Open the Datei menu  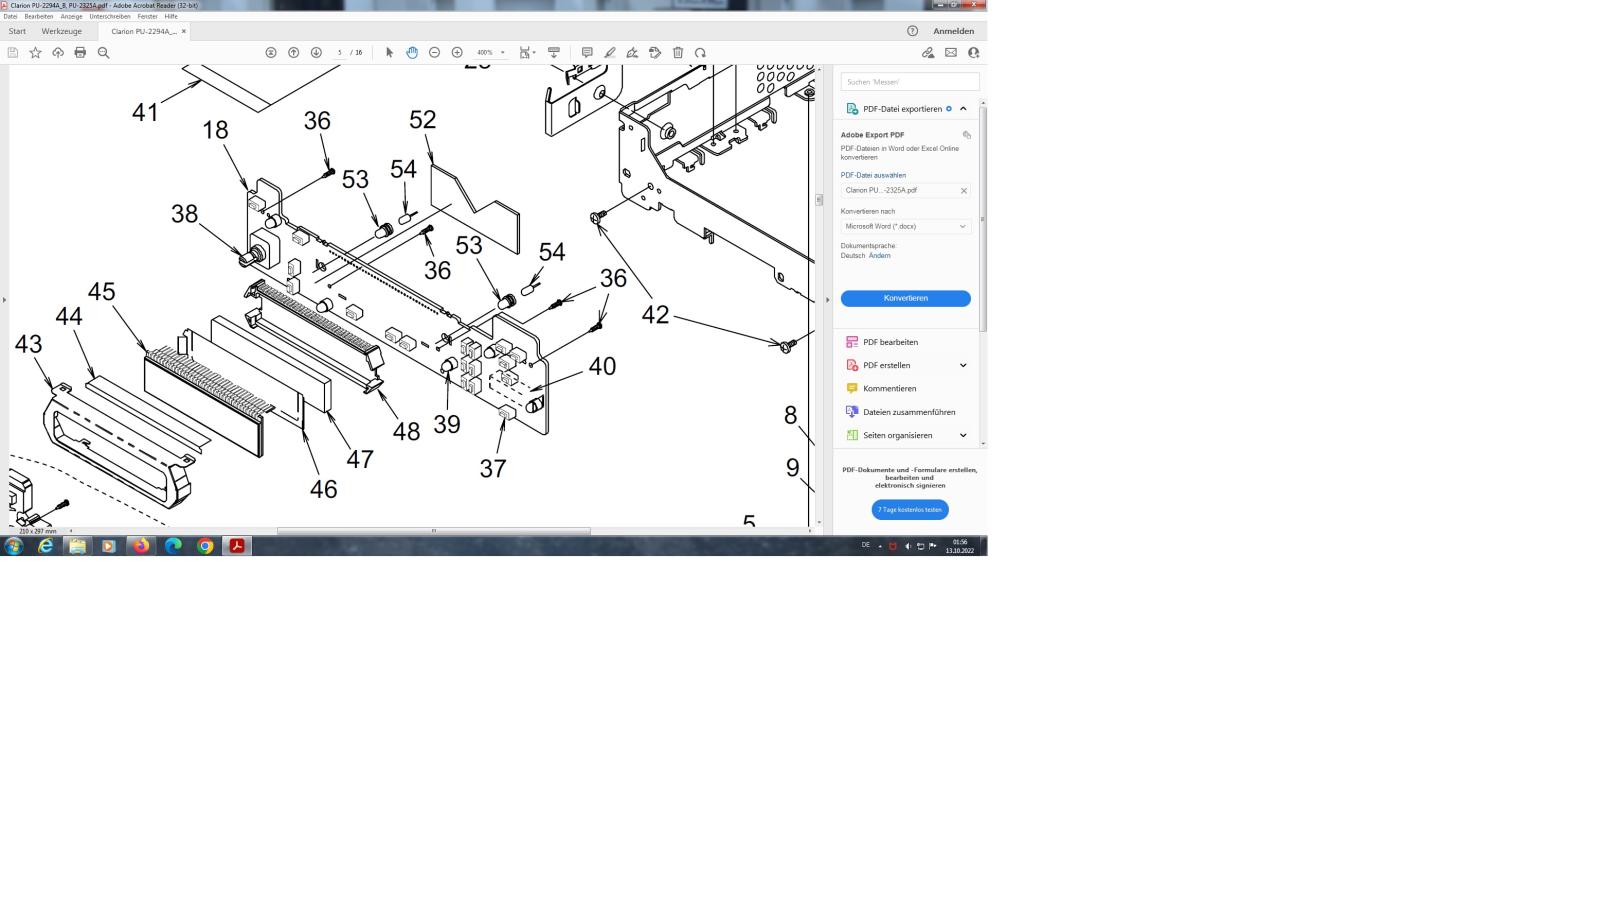tap(10, 16)
